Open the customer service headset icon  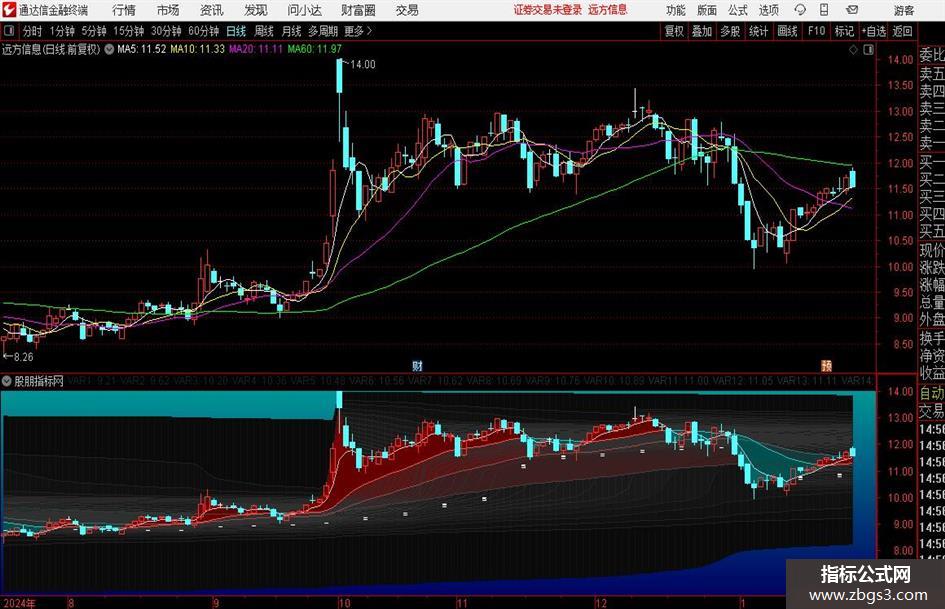[x=800, y=10]
